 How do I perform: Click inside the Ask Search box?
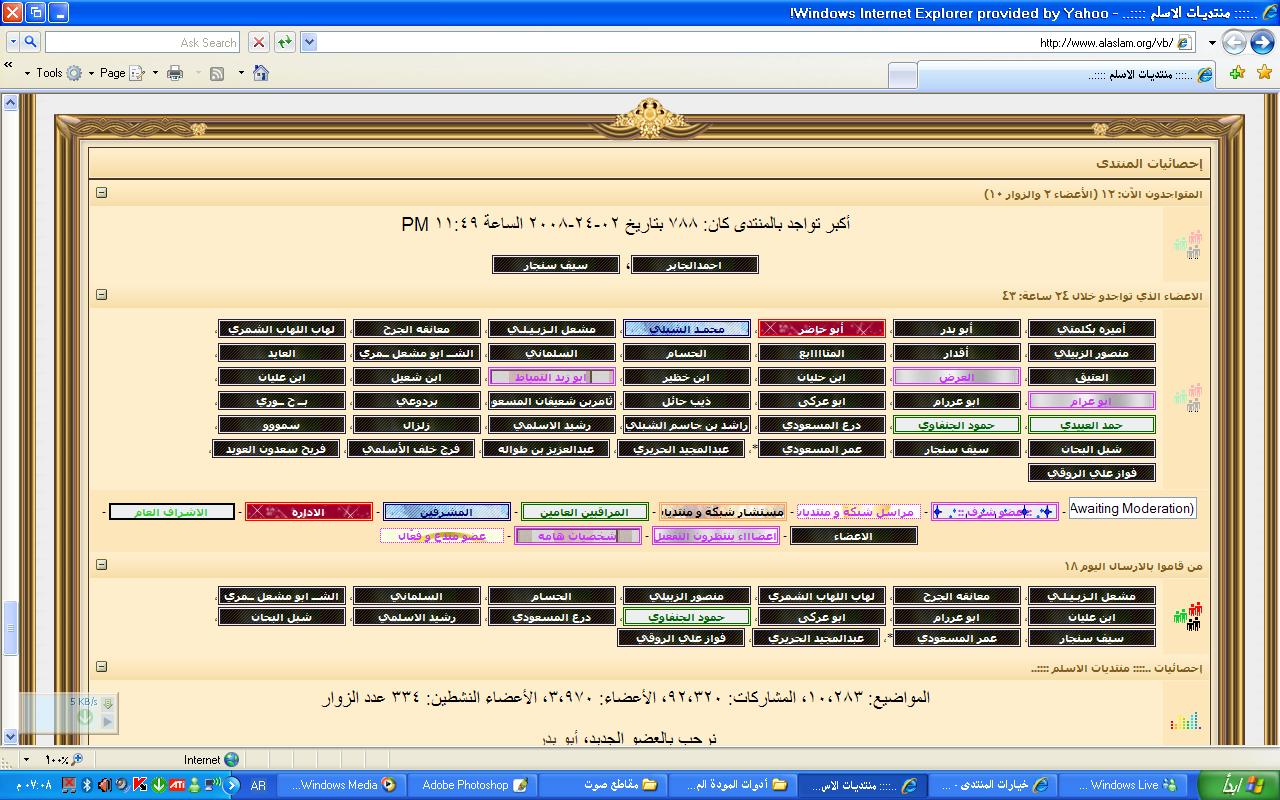(x=140, y=42)
